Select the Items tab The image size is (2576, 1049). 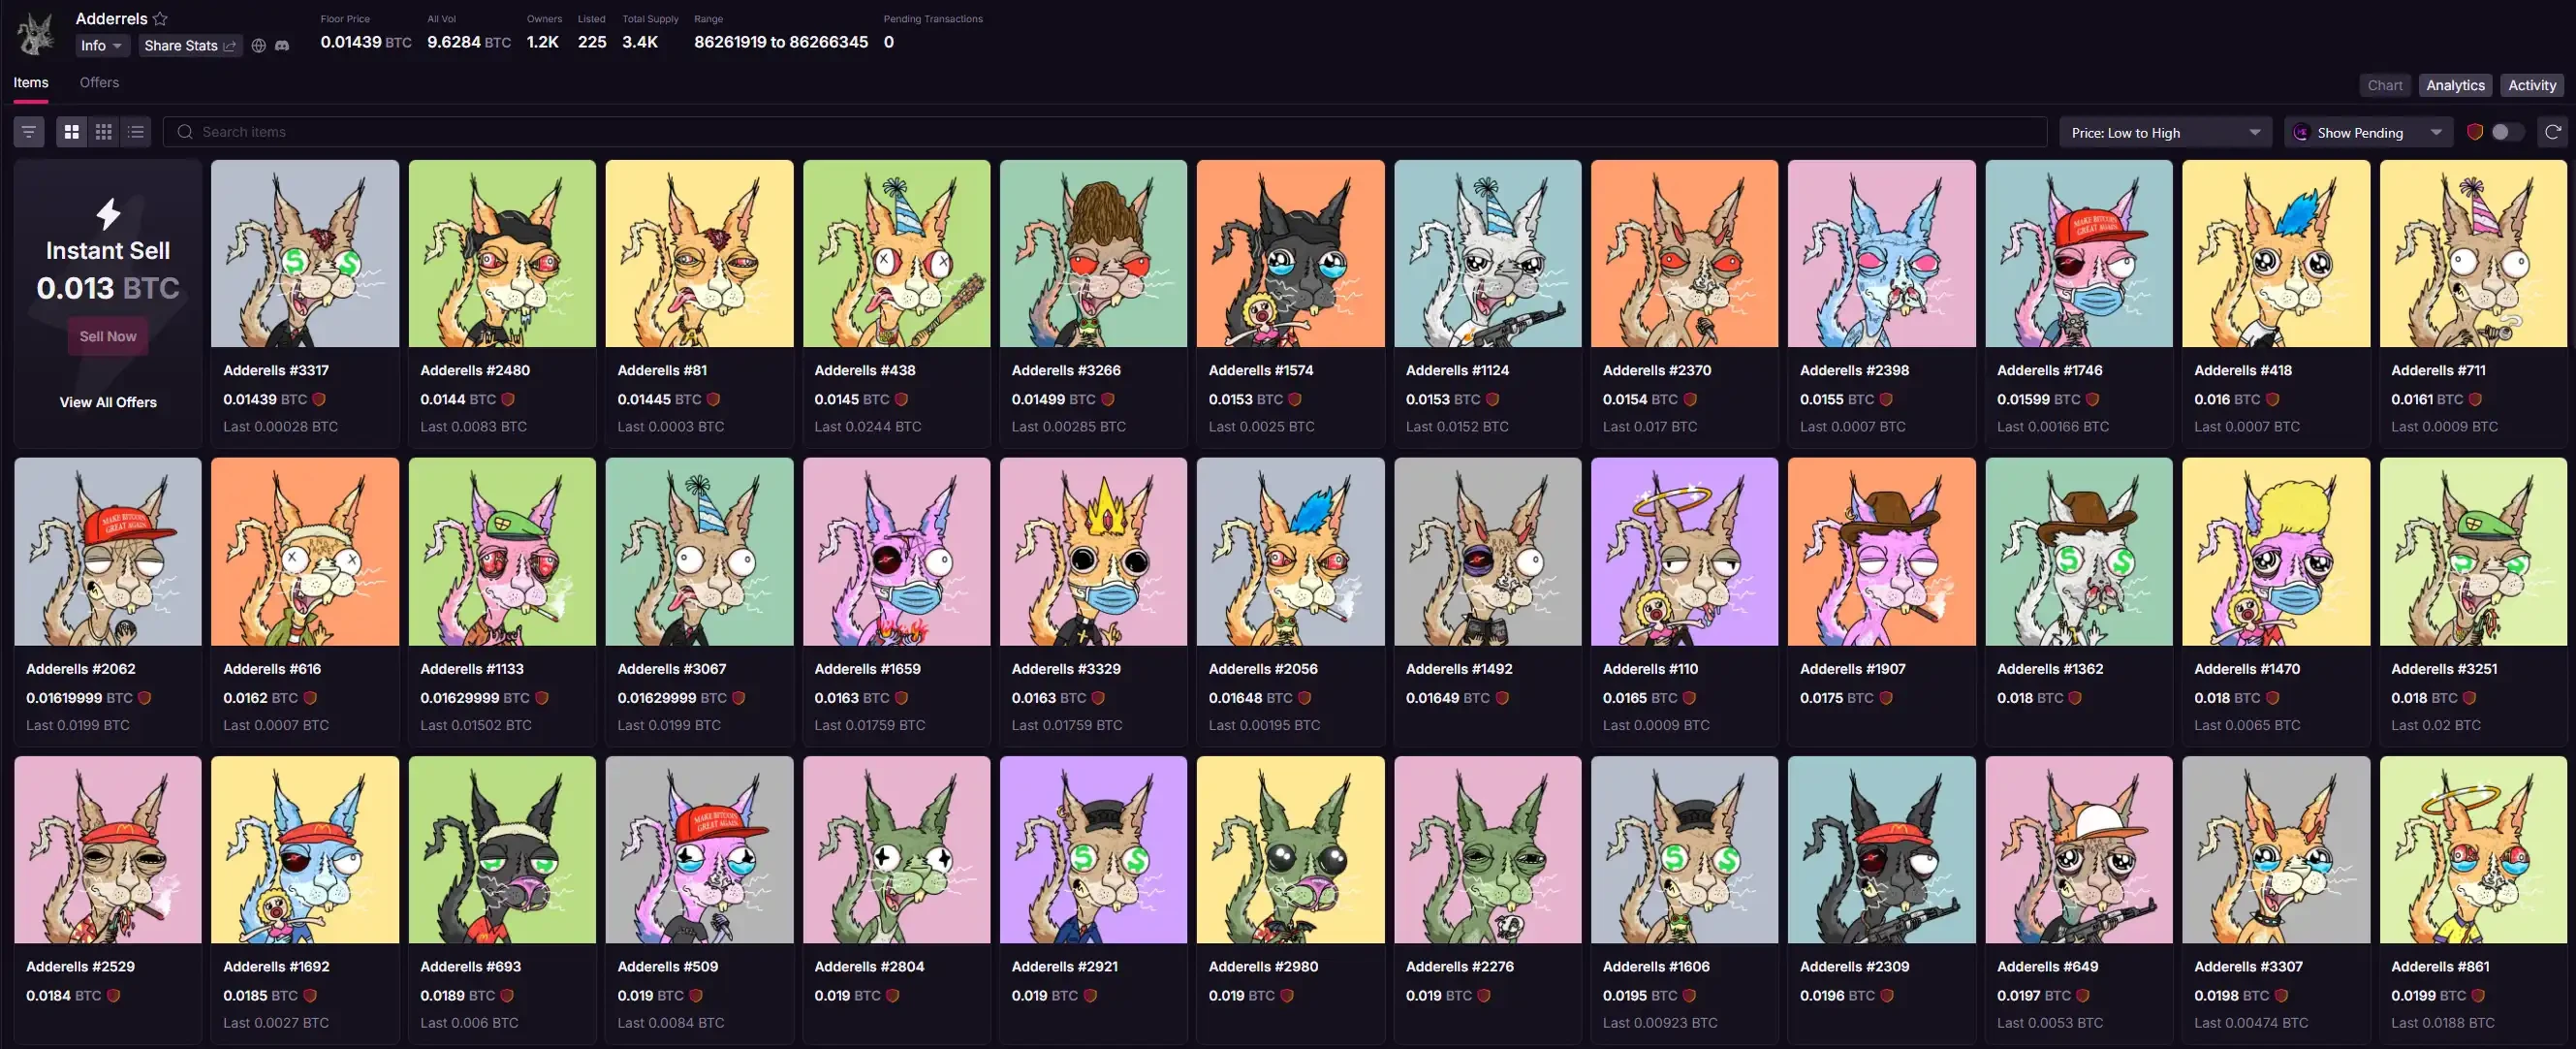coord(31,83)
